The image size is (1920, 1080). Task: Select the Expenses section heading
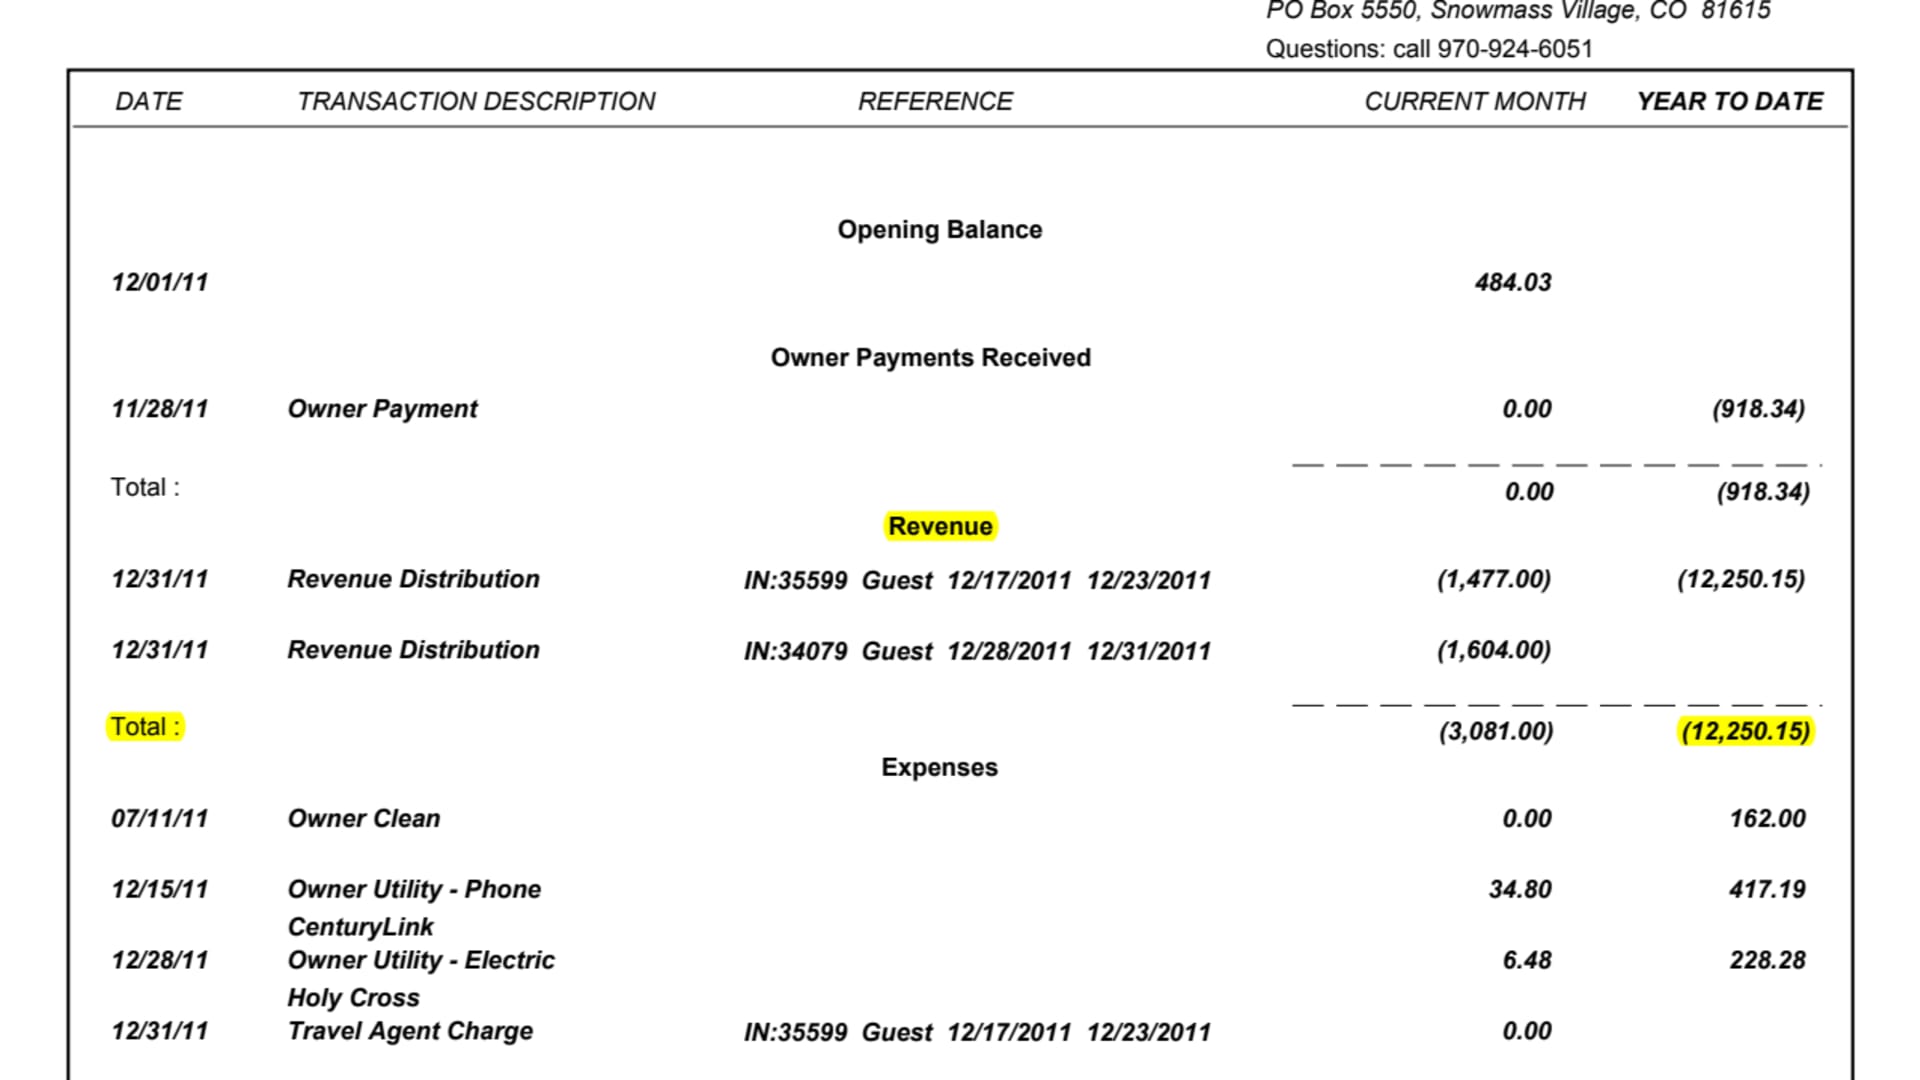point(940,767)
